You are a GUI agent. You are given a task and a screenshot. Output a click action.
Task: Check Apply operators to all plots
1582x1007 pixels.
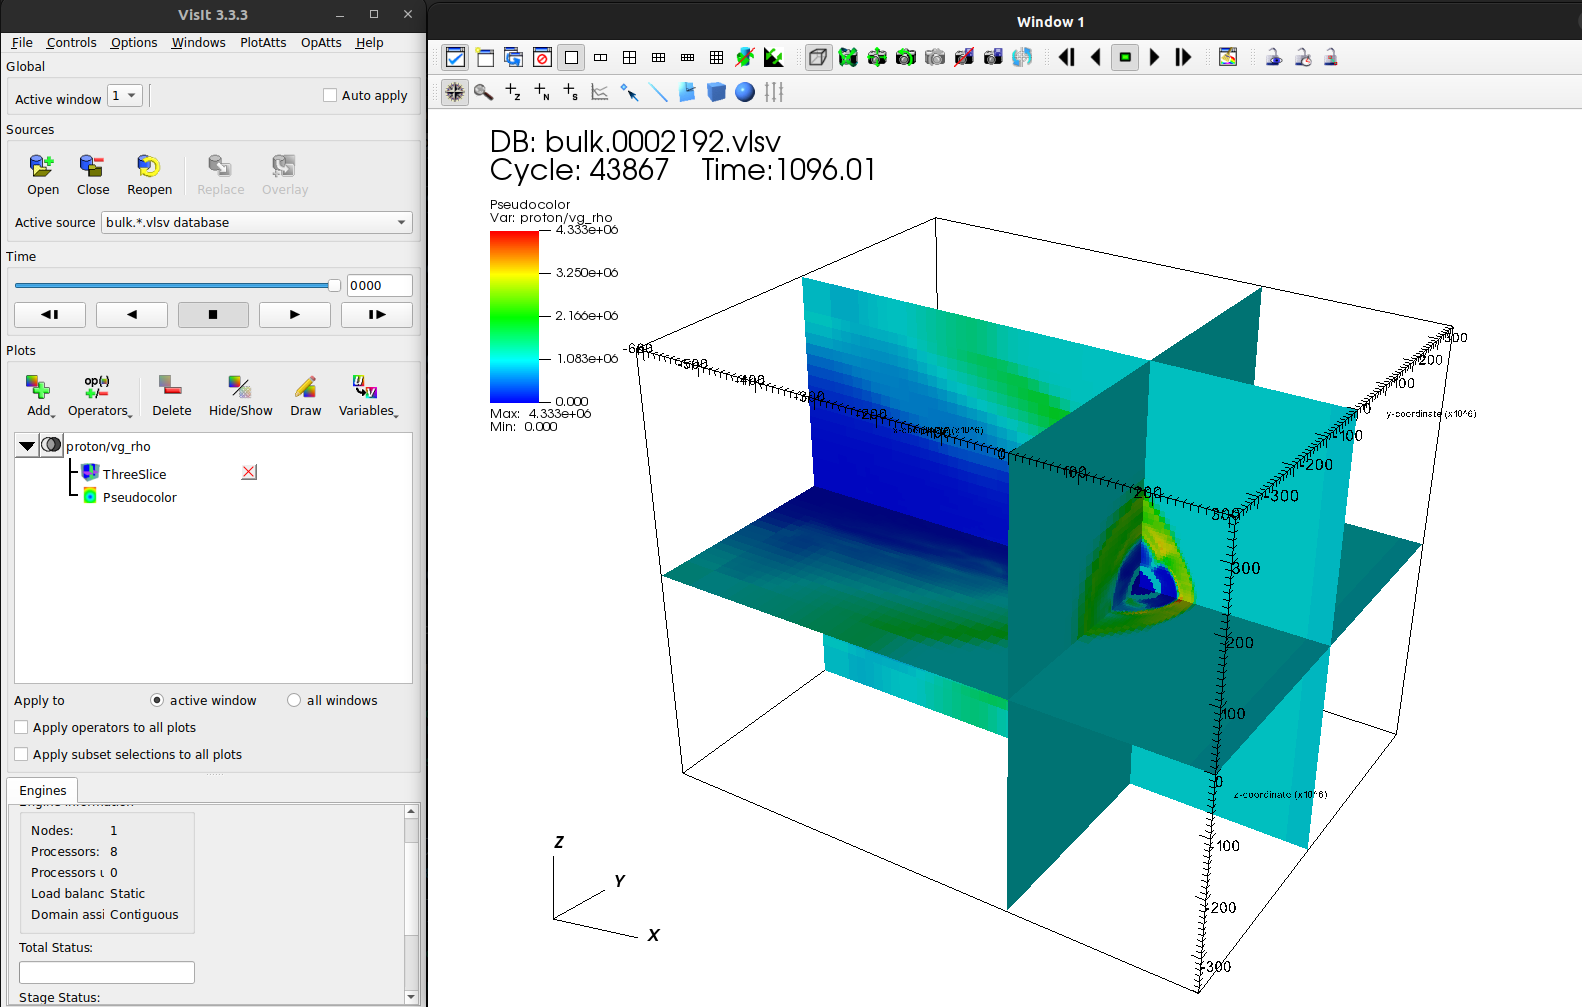[x=22, y=728]
